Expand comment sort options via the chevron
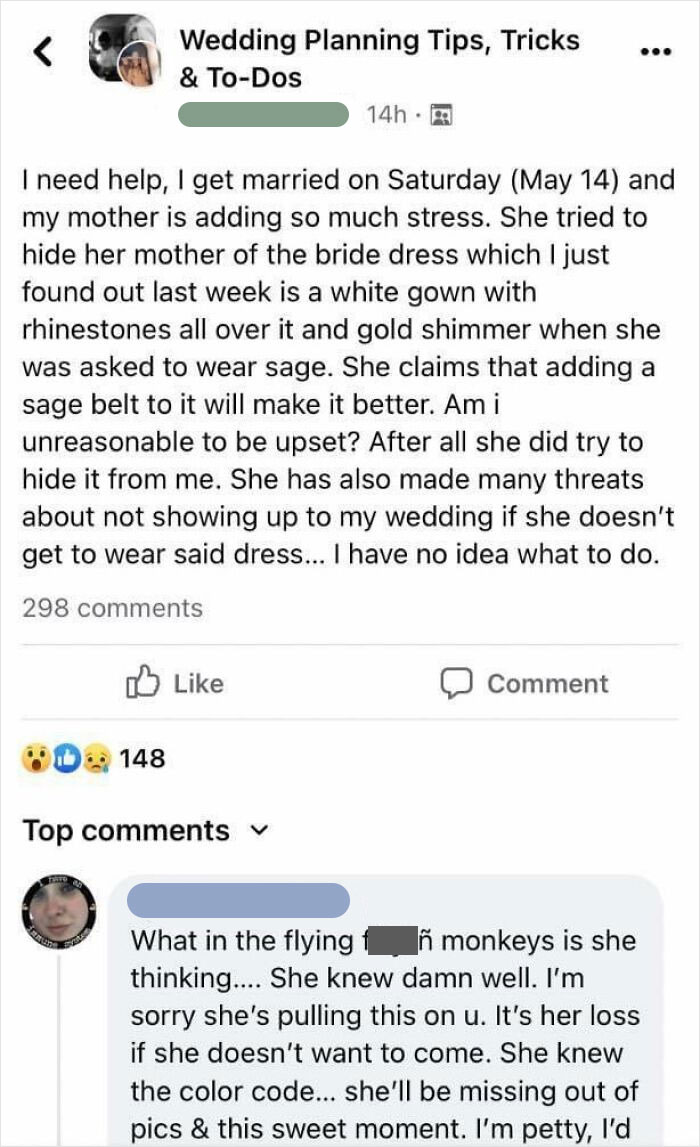This screenshot has height=1147, width=700. coord(259,833)
